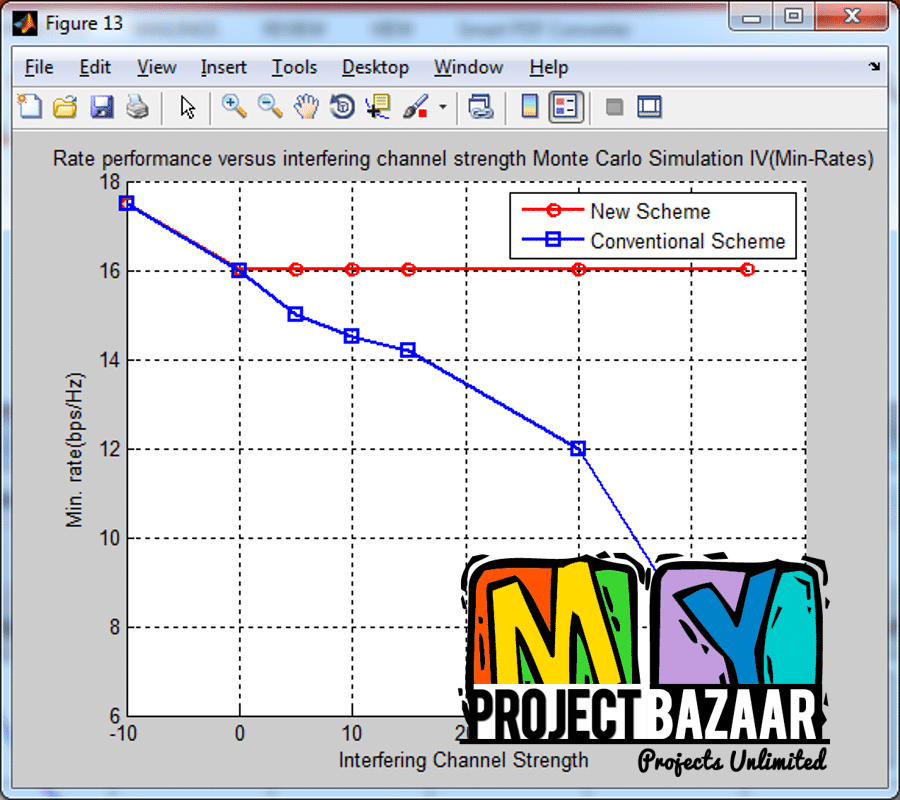Toggle the Insert Colorbar button

pyautogui.click(x=530, y=107)
